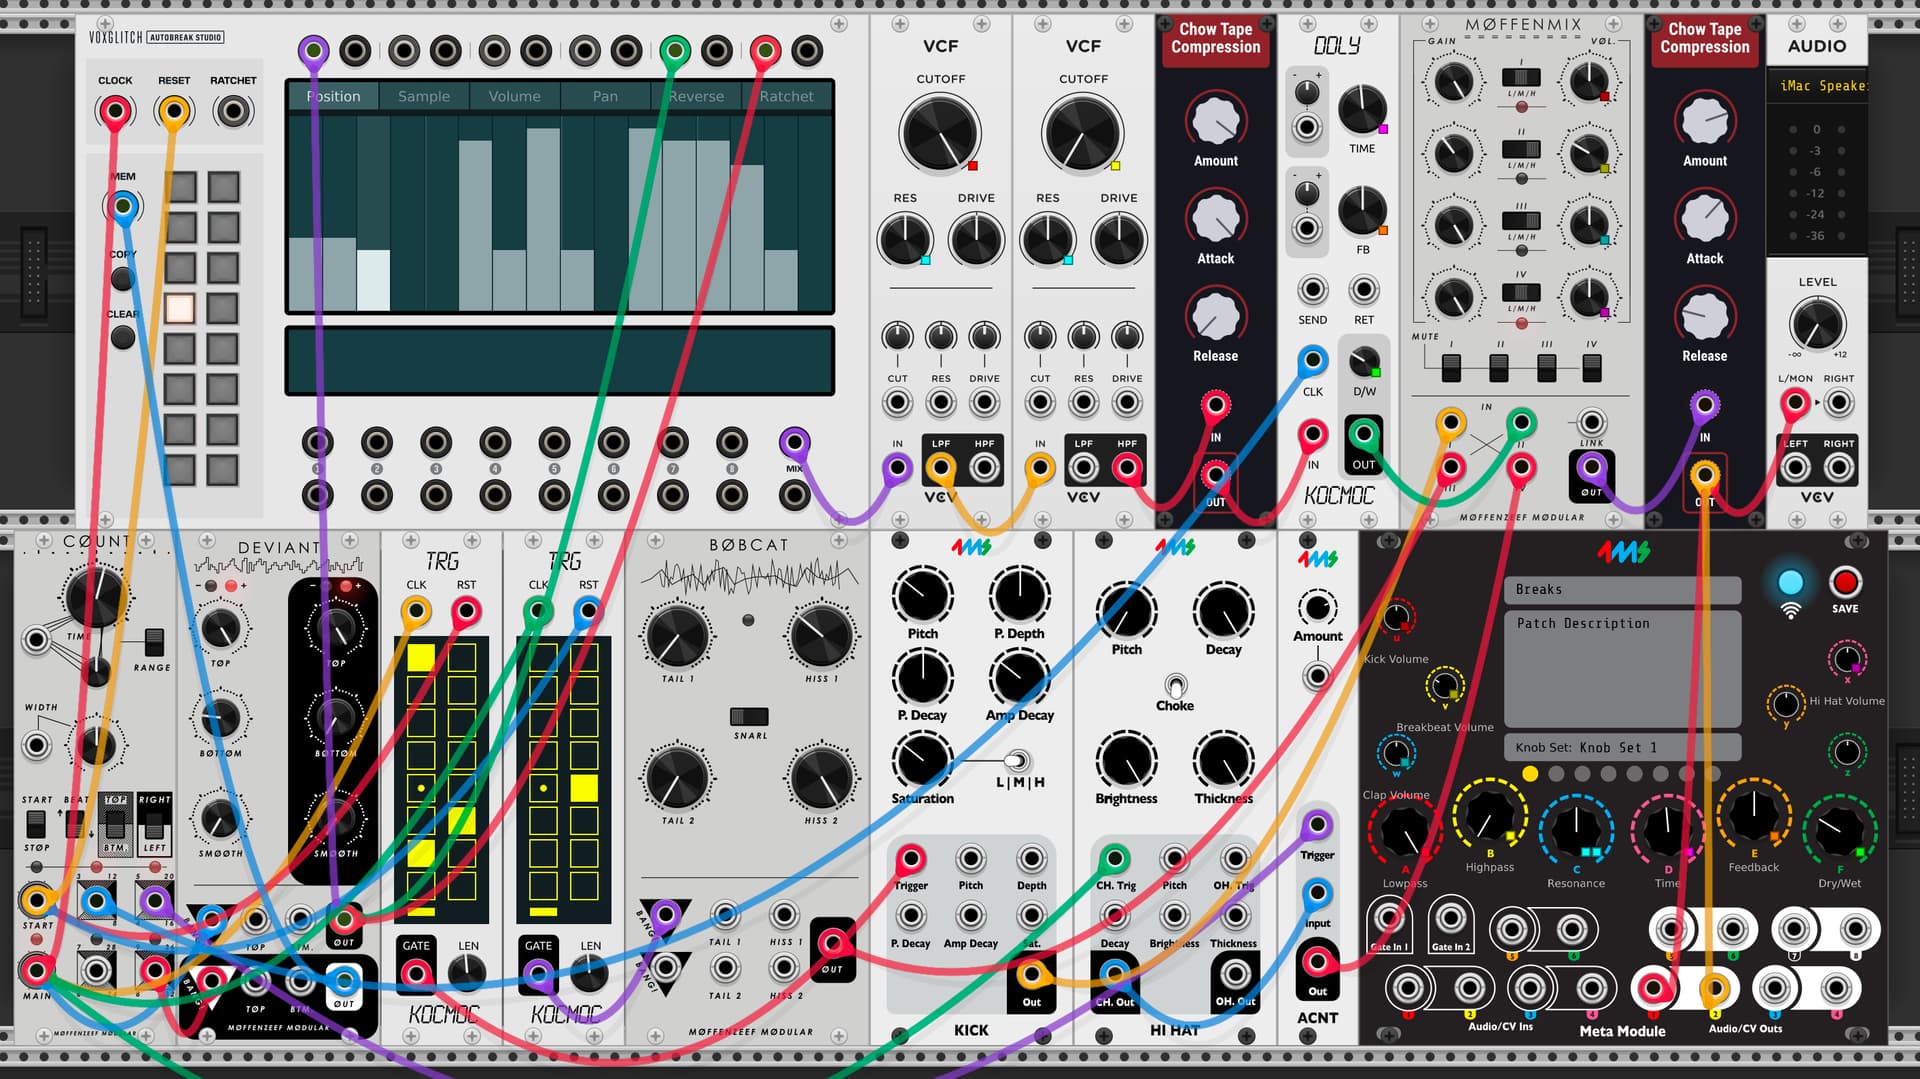The height and width of the screenshot is (1079, 1920).
Task: Switch to the Volume tab
Action: 515,96
